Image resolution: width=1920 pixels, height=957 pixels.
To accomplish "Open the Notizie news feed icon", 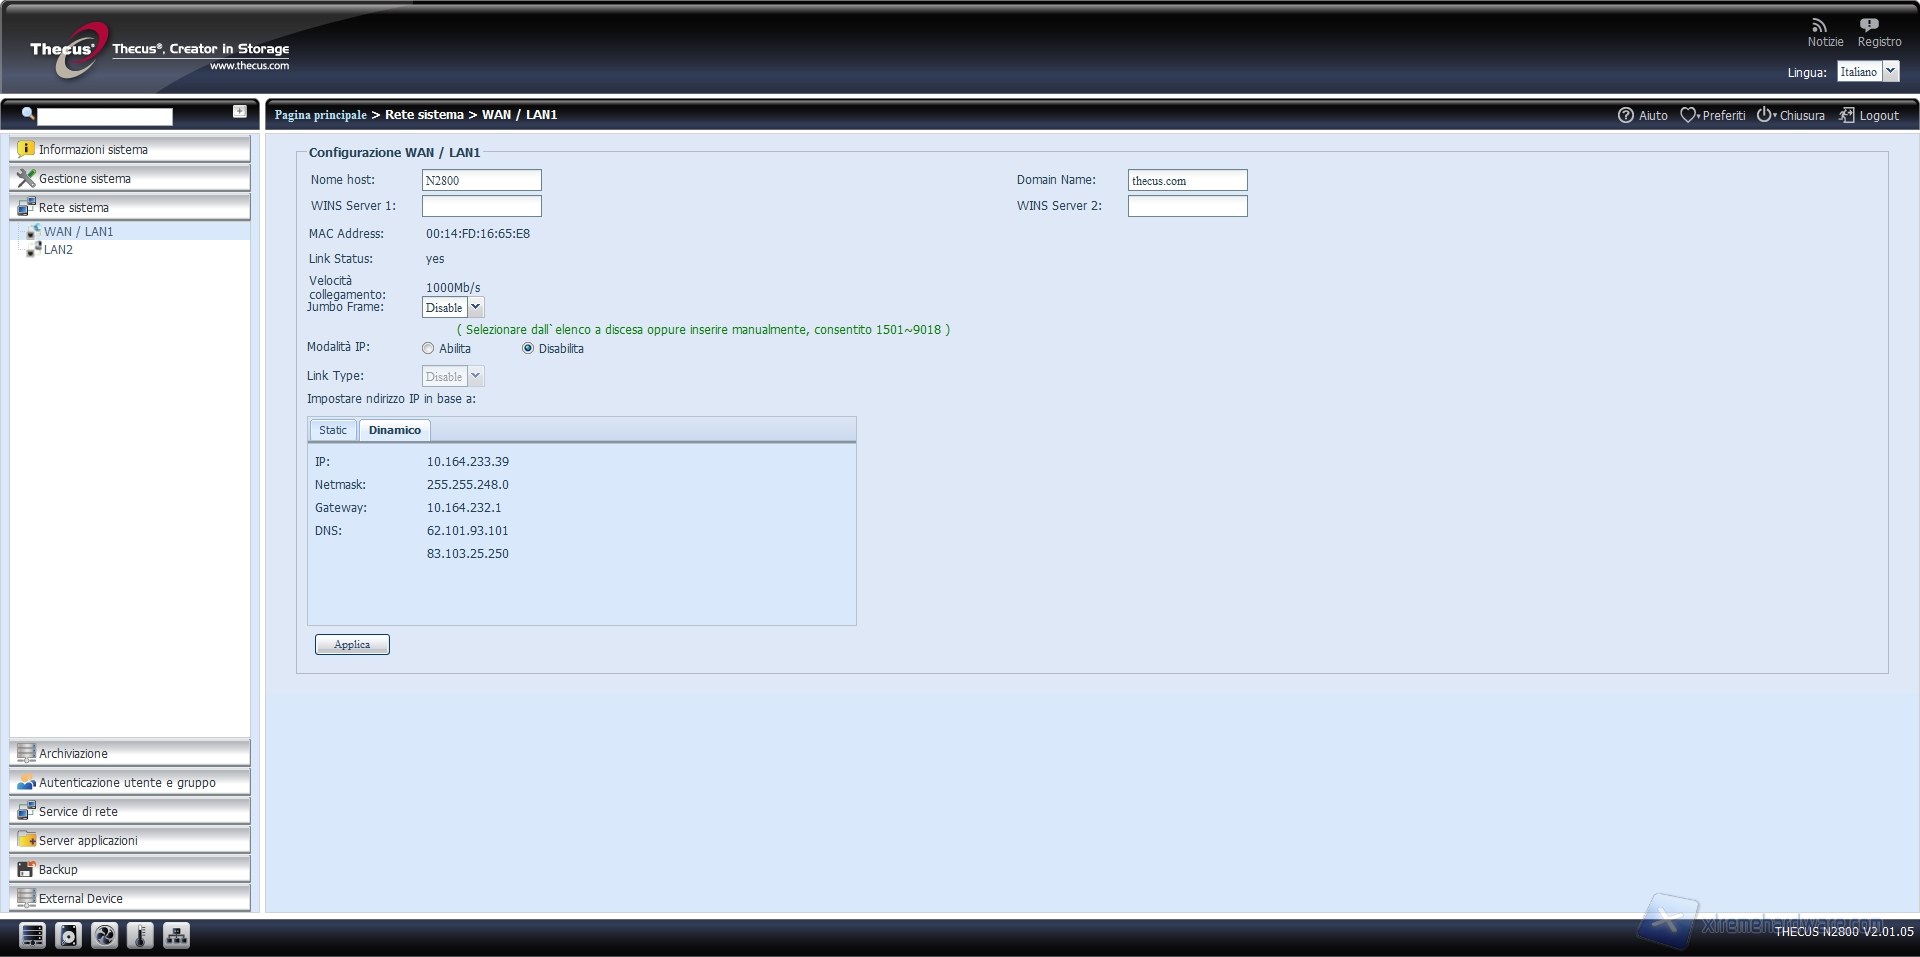I will pyautogui.click(x=1819, y=26).
